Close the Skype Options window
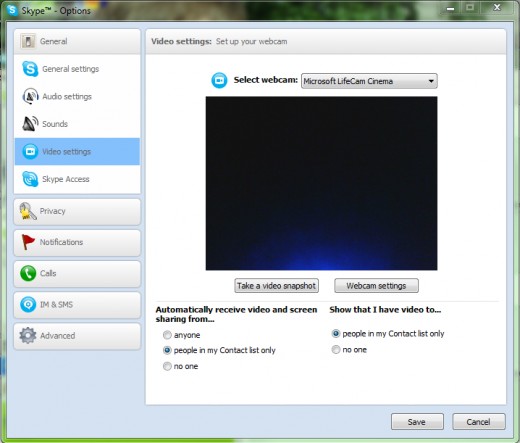The width and height of the screenshot is (520, 443). (497, 8)
